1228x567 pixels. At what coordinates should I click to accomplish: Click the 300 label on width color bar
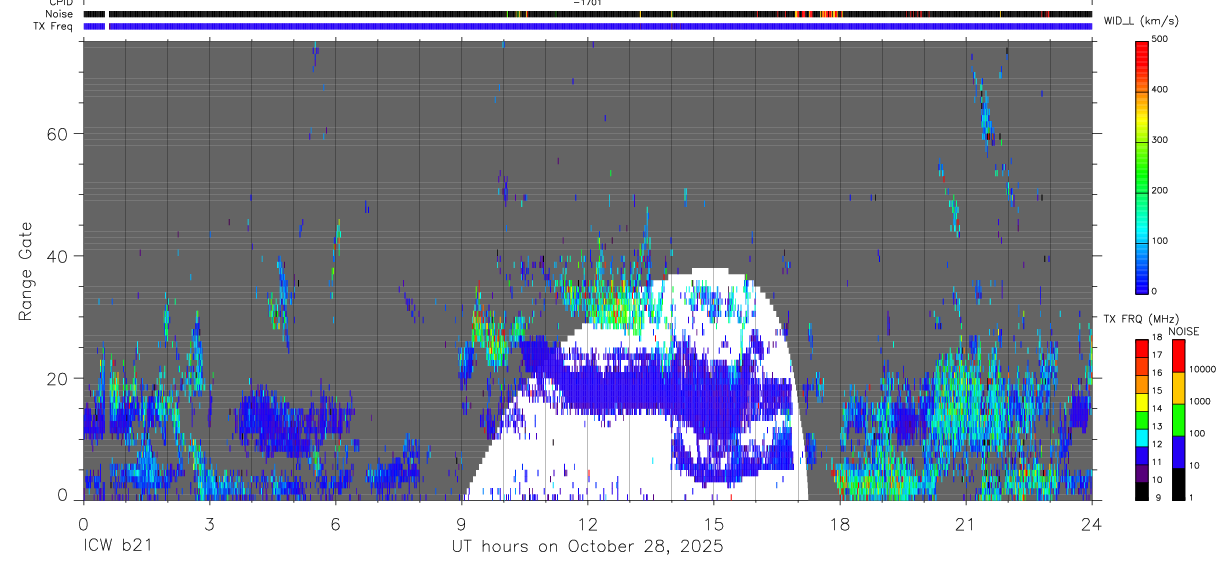tap(1160, 140)
